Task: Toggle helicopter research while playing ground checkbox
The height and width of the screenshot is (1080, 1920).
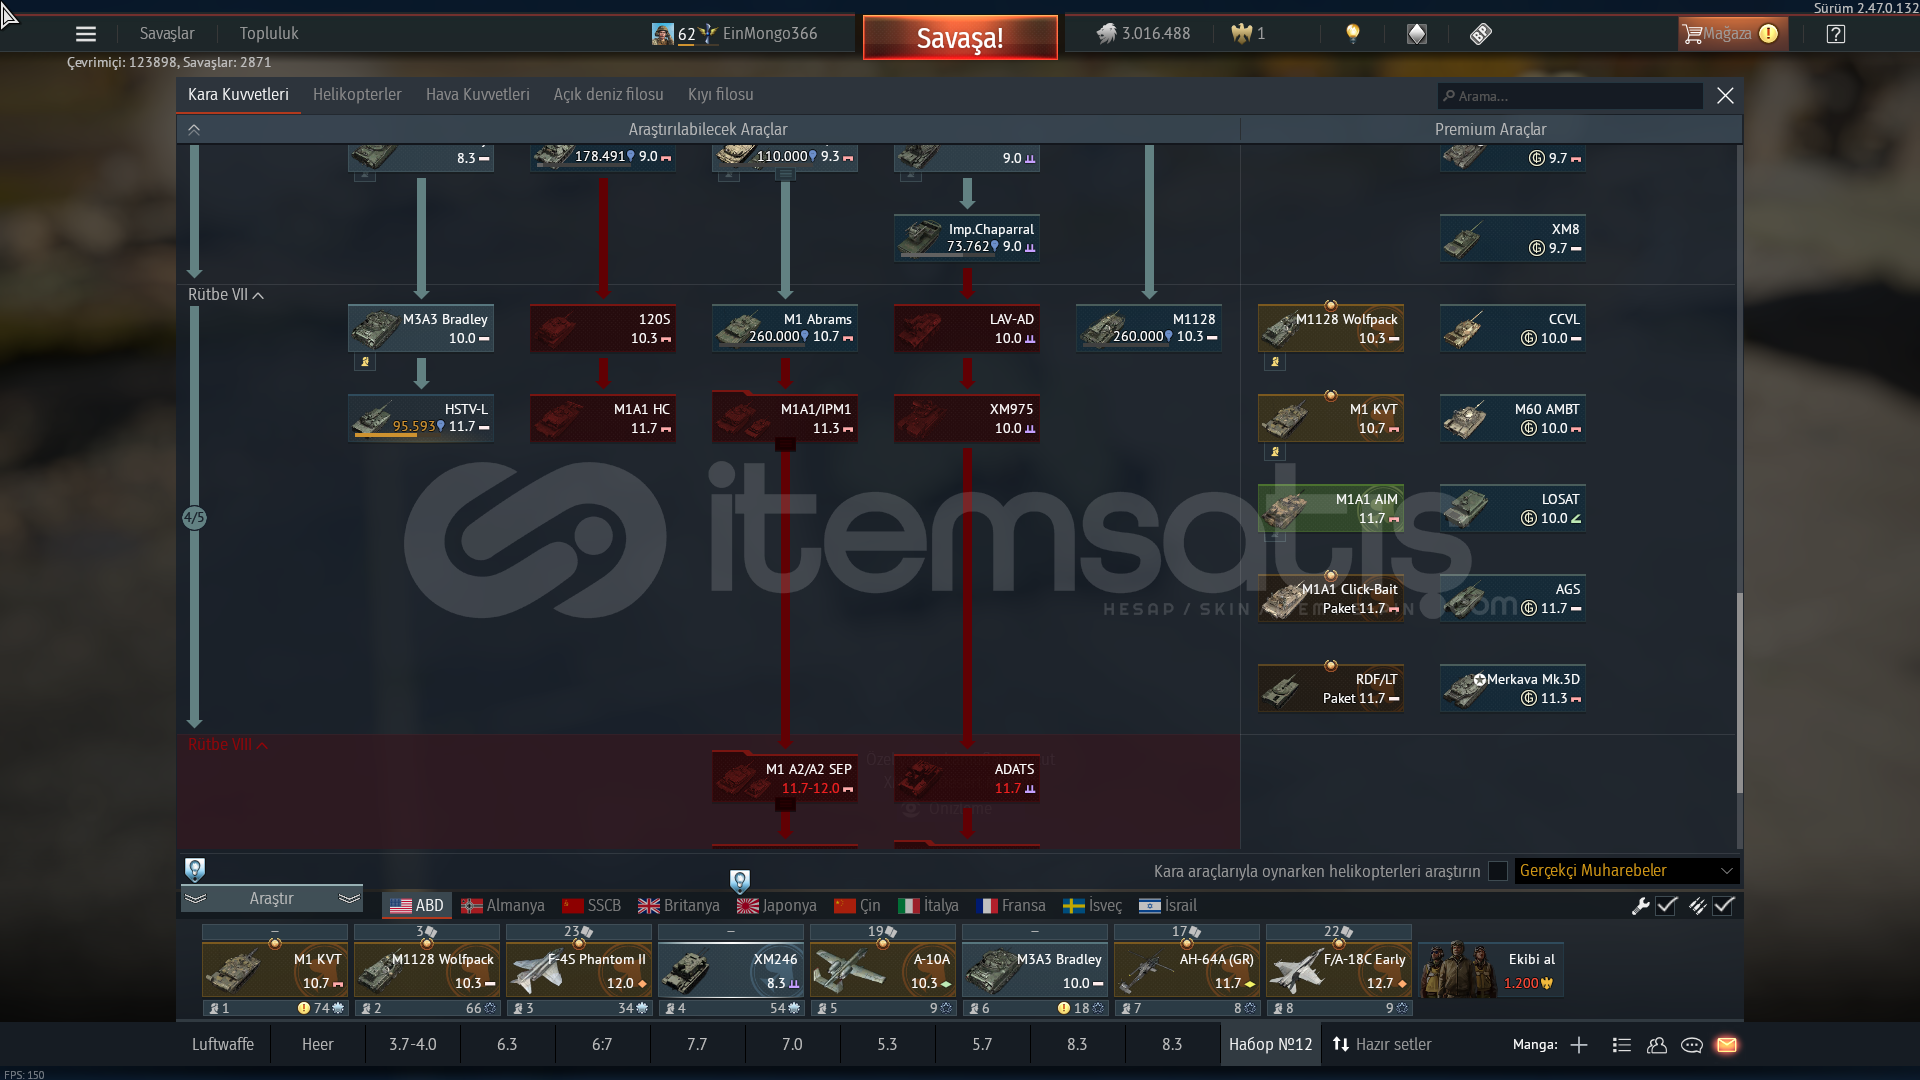Action: pyautogui.click(x=1497, y=871)
